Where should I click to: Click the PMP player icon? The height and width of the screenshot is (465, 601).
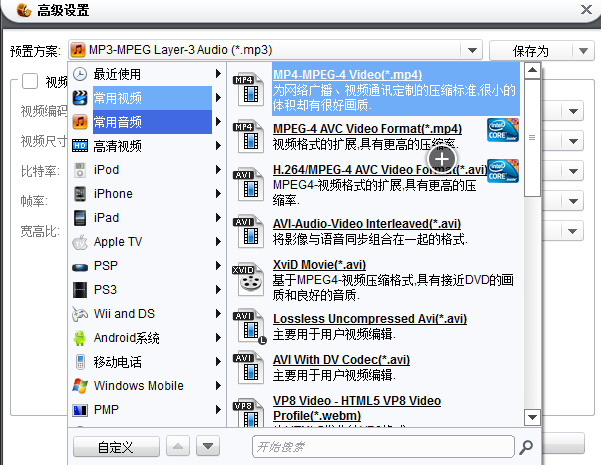80,410
